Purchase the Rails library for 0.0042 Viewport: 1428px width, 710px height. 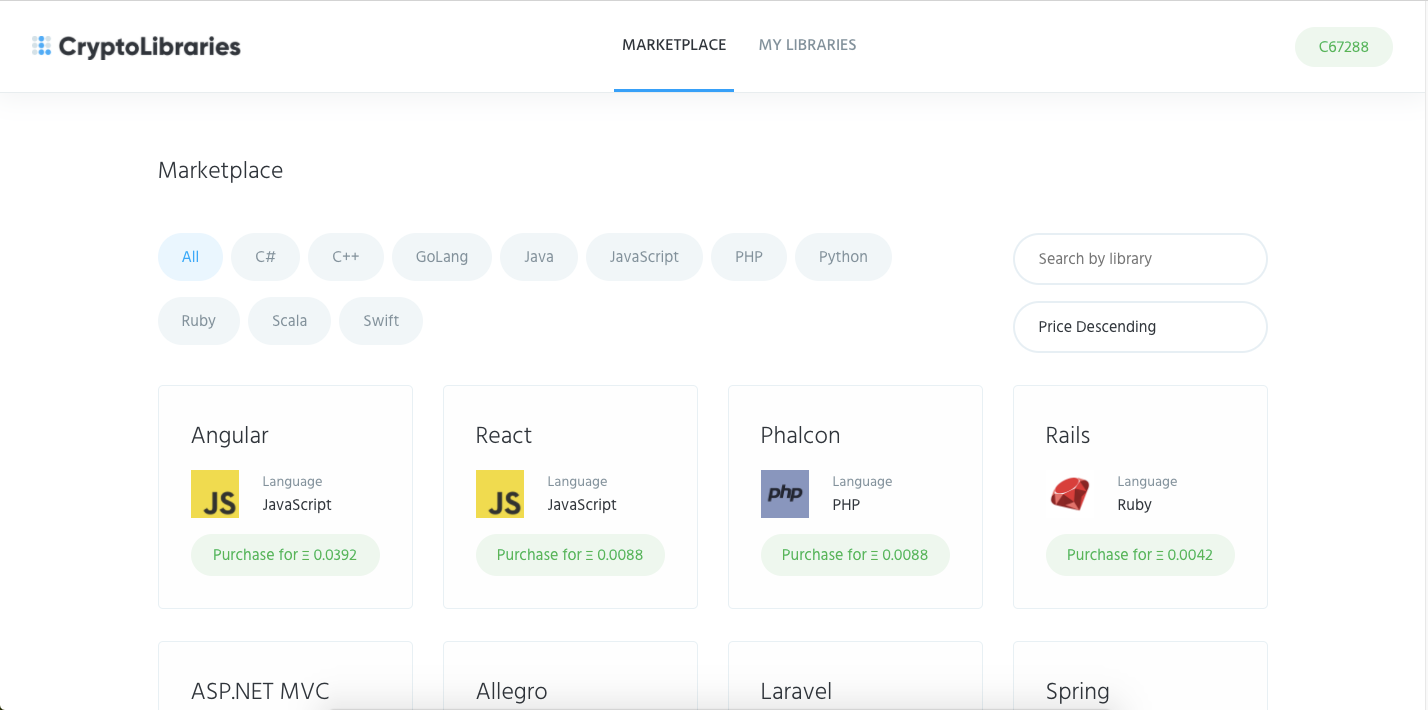(1140, 554)
